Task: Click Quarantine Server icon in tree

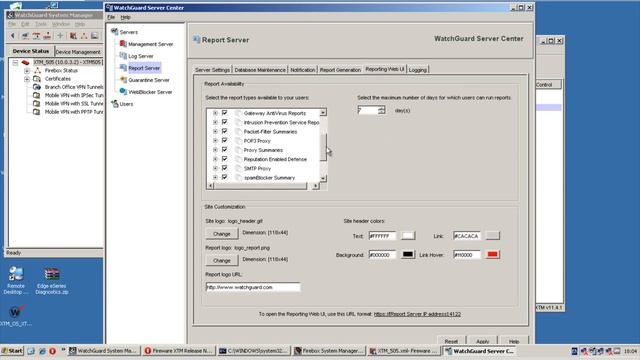Action: pyautogui.click(x=123, y=80)
